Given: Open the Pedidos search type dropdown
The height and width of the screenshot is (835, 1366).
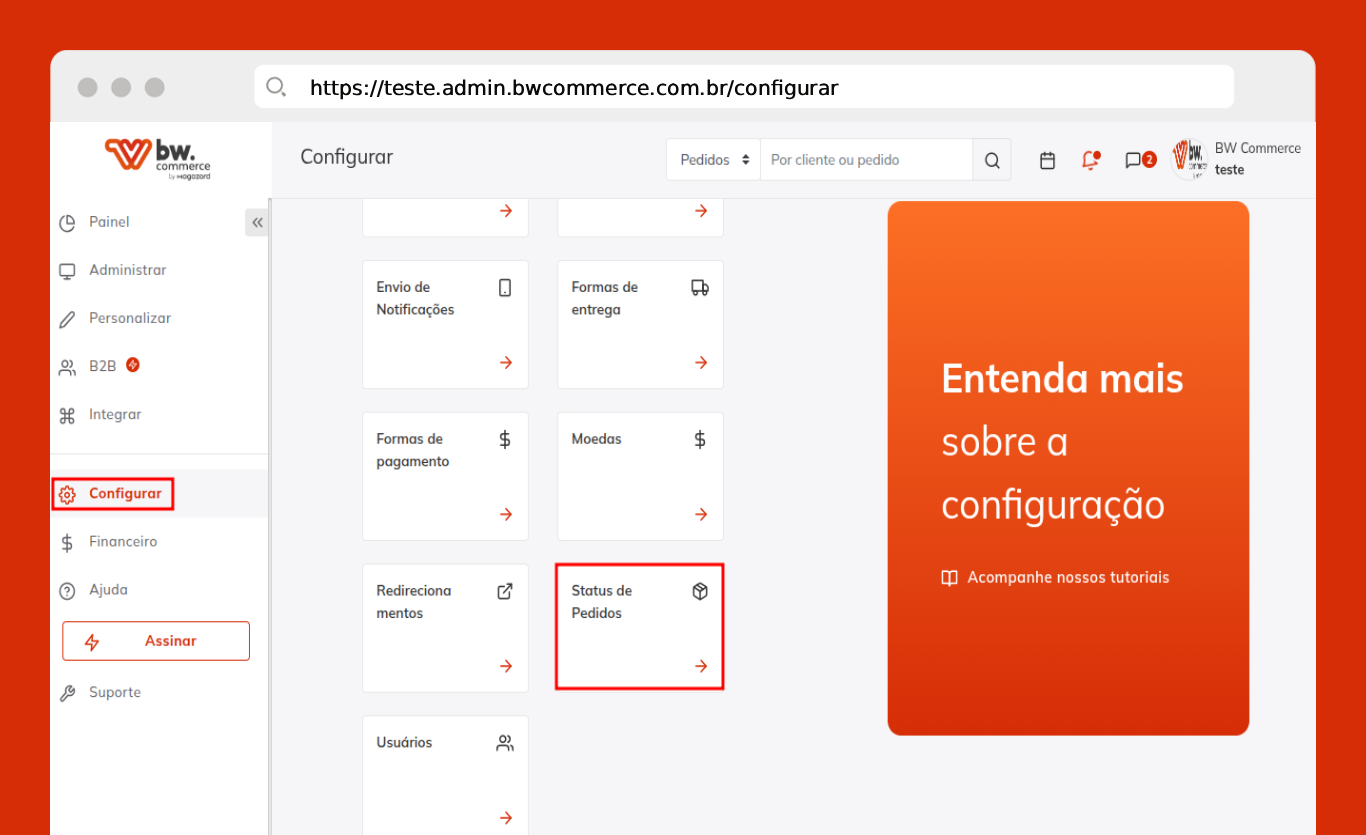Looking at the screenshot, I should pyautogui.click(x=713, y=160).
